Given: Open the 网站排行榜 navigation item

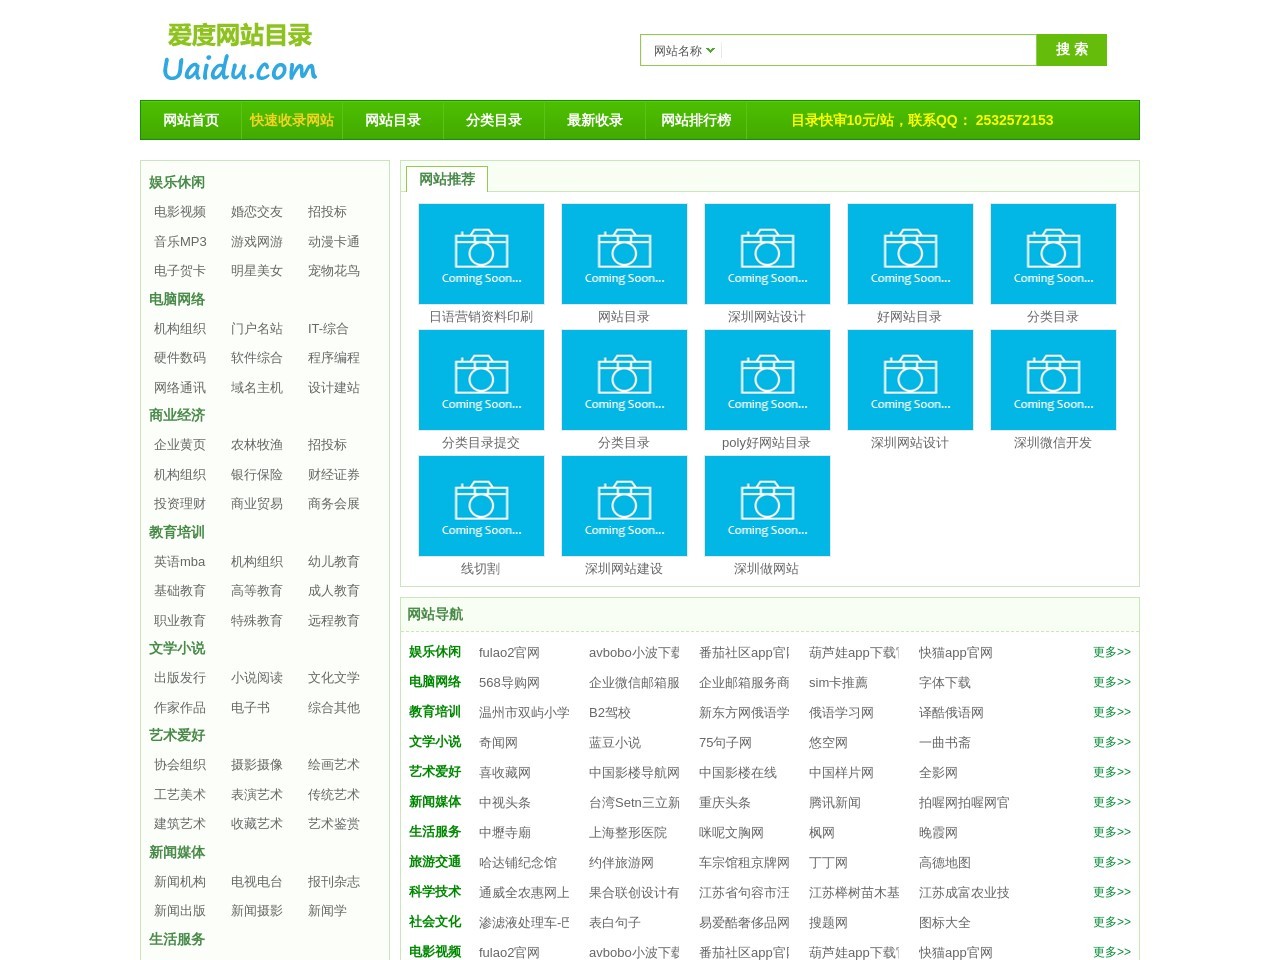Looking at the screenshot, I should coord(696,120).
